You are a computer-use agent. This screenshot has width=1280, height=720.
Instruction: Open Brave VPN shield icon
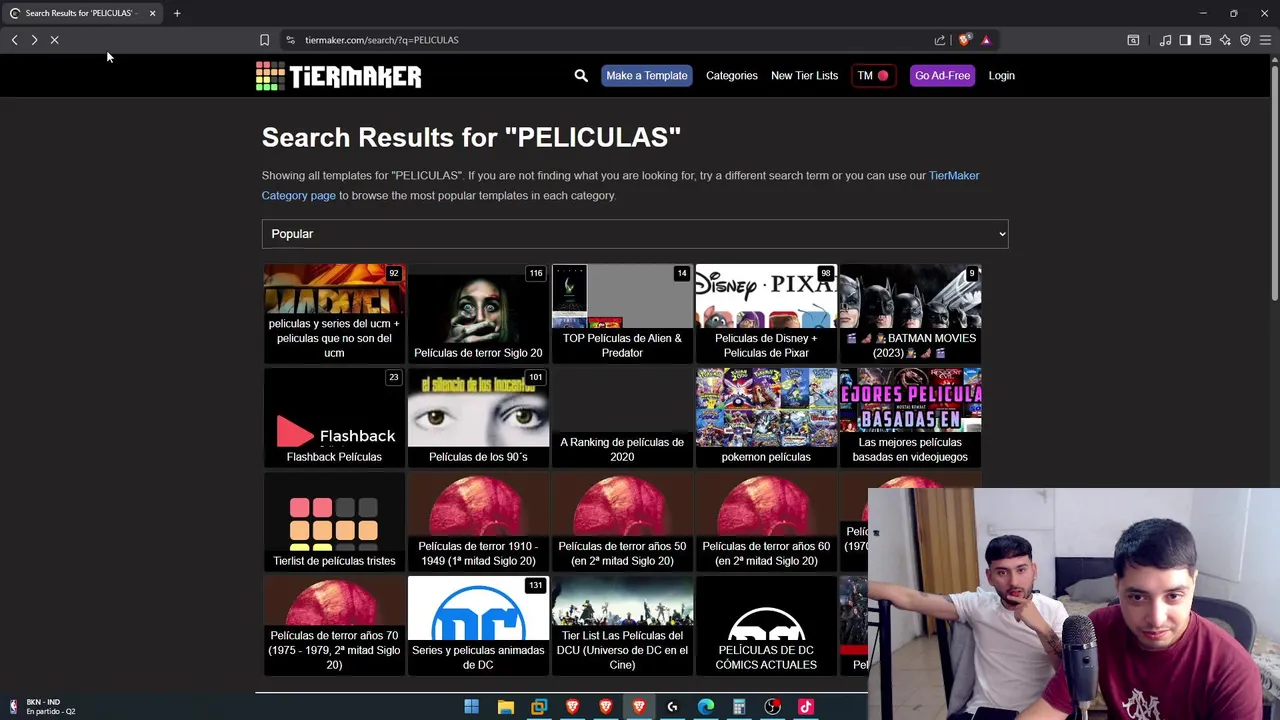pyautogui.click(x=1245, y=40)
